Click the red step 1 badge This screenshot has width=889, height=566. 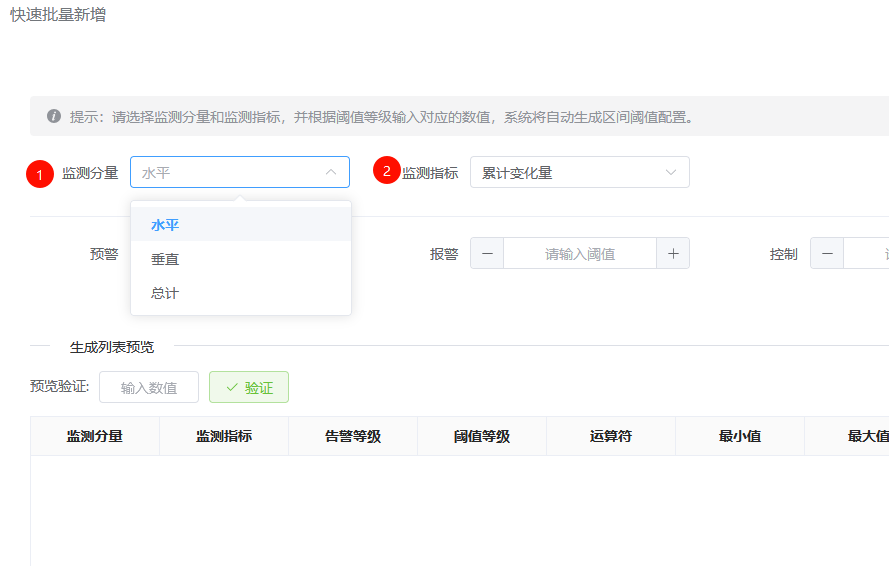click(x=40, y=174)
